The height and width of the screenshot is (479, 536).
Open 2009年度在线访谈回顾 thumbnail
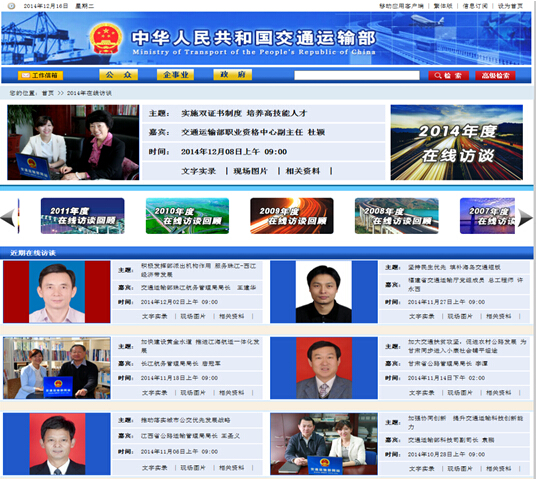tap(292, 216)
